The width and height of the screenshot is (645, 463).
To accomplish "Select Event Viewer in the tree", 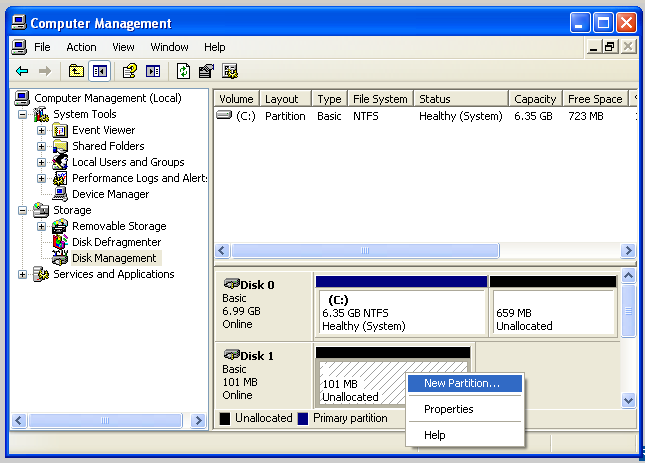I will click(x=103, y=130).
